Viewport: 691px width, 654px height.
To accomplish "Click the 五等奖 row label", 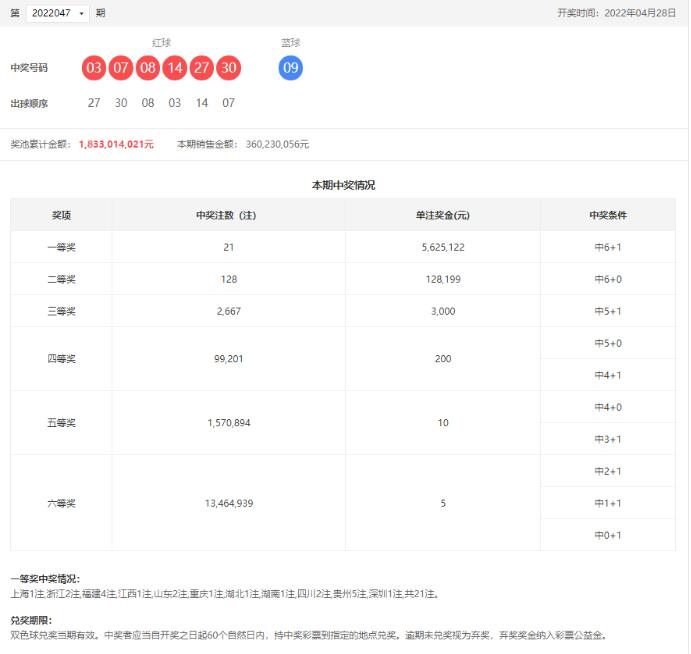I will click(61, 423).
